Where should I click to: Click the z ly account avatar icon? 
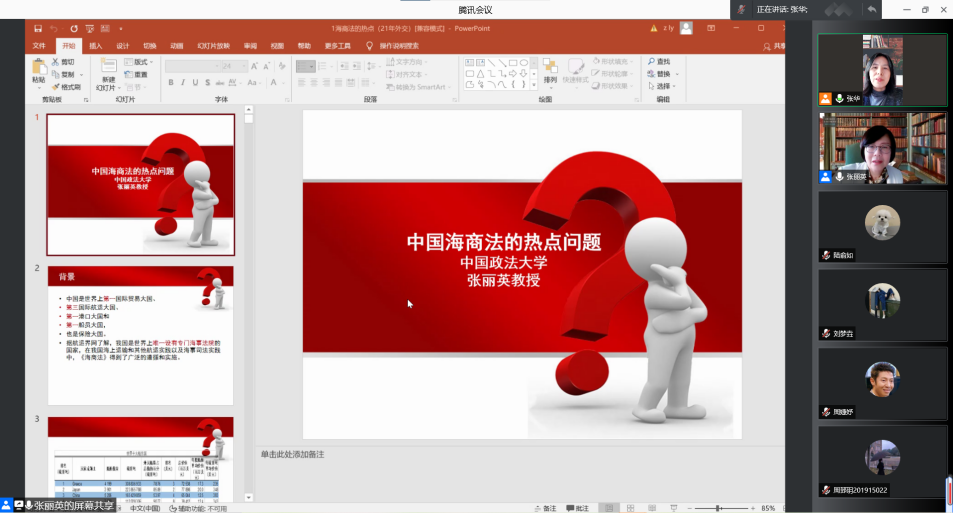click(x=686, y=28)
